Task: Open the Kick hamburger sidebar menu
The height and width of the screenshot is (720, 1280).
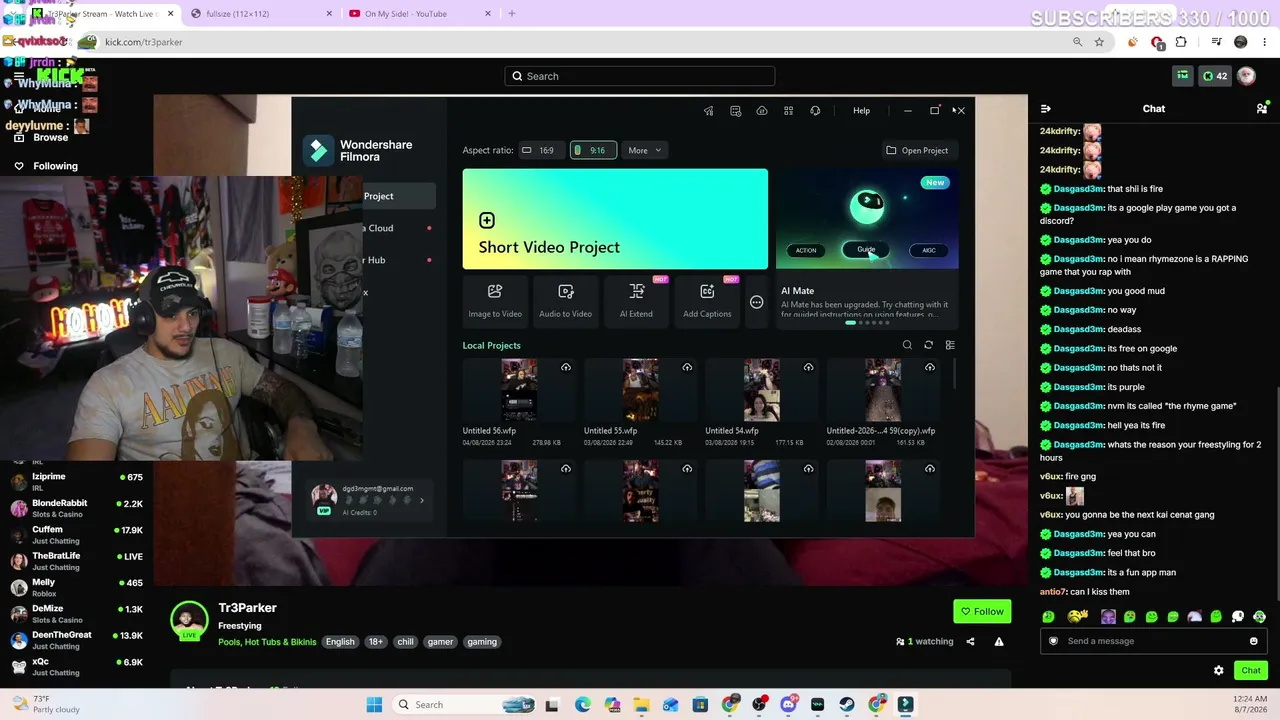Action: coord(18,76)
